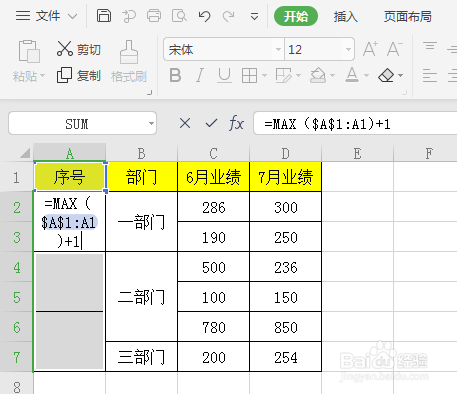
Task: Click the left align text icon
Action: coord(430,75)
